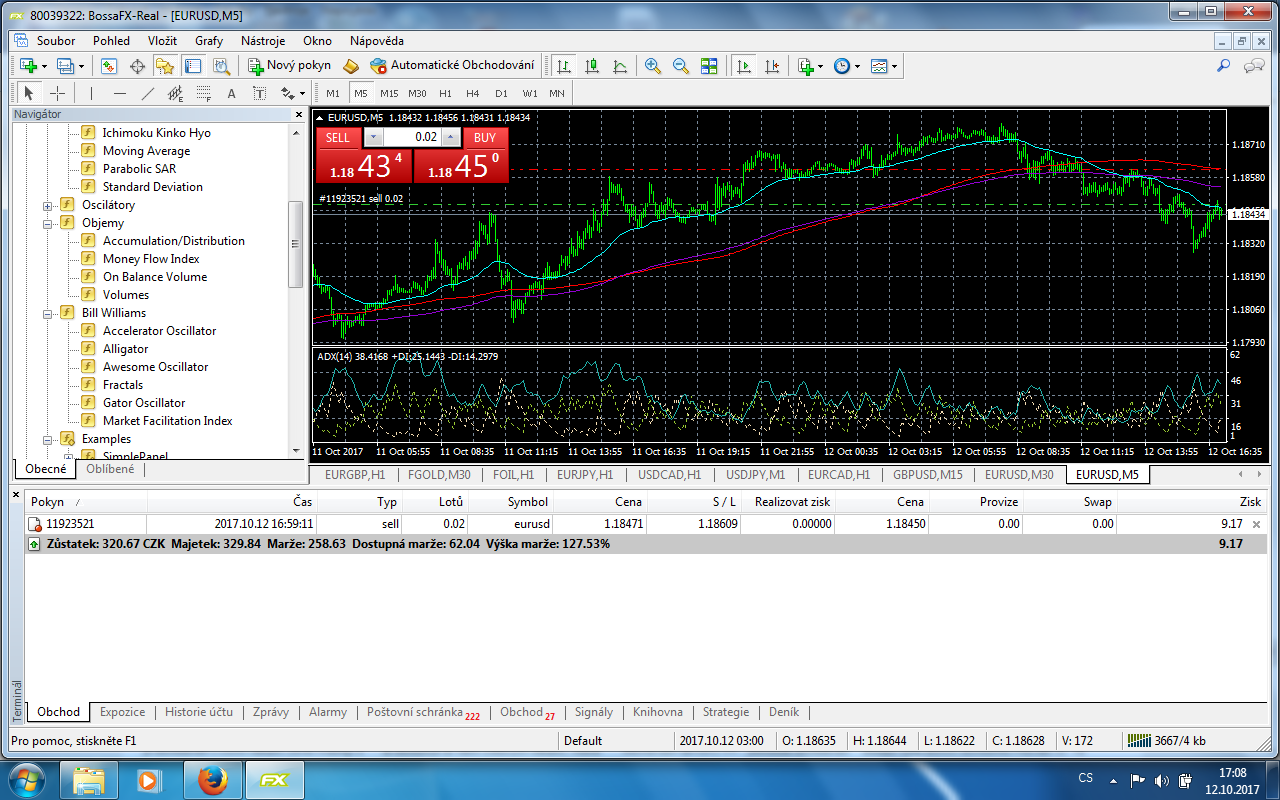Open the arrows objects dropdown
This screenshot has width=1280, height=800.
coord(302,94)
